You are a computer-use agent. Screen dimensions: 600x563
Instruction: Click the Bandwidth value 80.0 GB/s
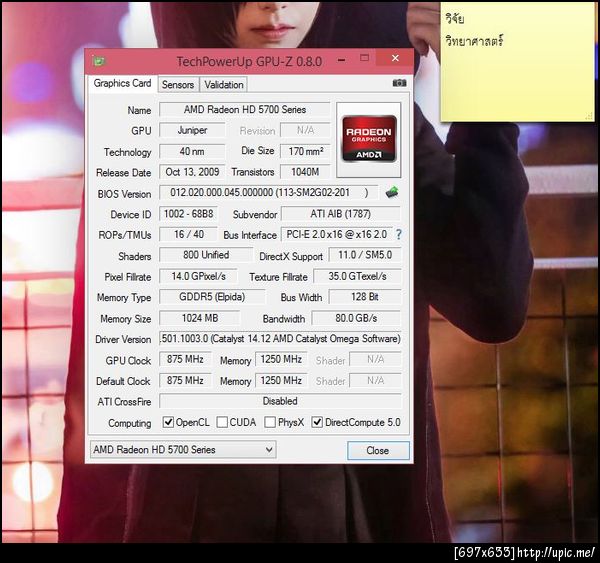356,318
